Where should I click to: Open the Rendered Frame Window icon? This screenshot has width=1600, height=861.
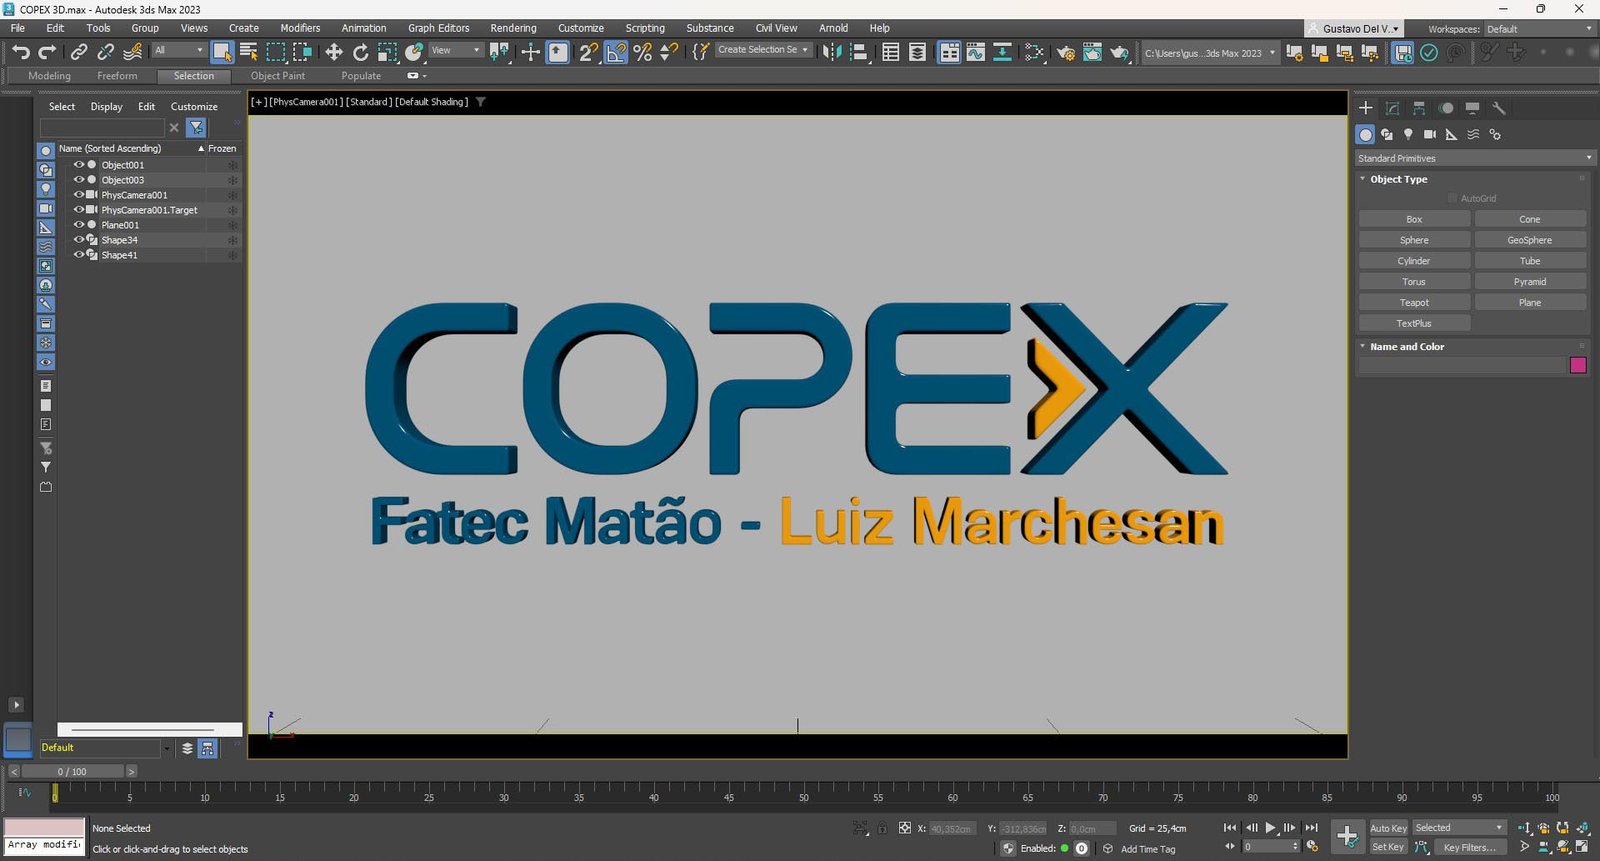[x=1092, y=51]
